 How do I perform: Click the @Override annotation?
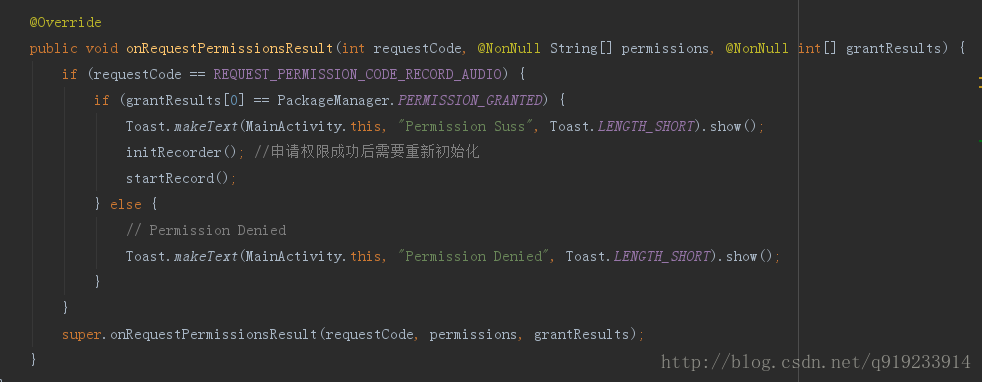click(65, 23)
